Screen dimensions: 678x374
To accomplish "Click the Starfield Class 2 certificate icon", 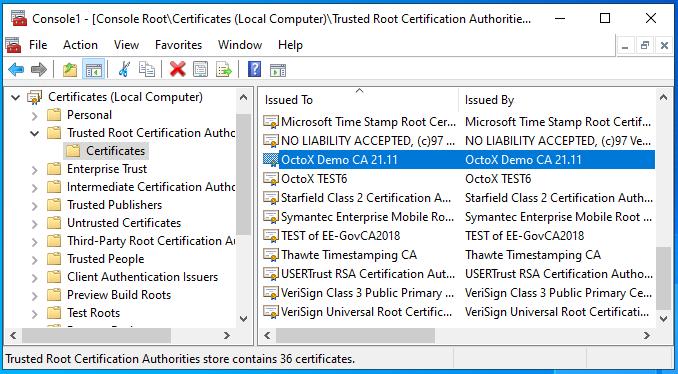I will (271, 198).
